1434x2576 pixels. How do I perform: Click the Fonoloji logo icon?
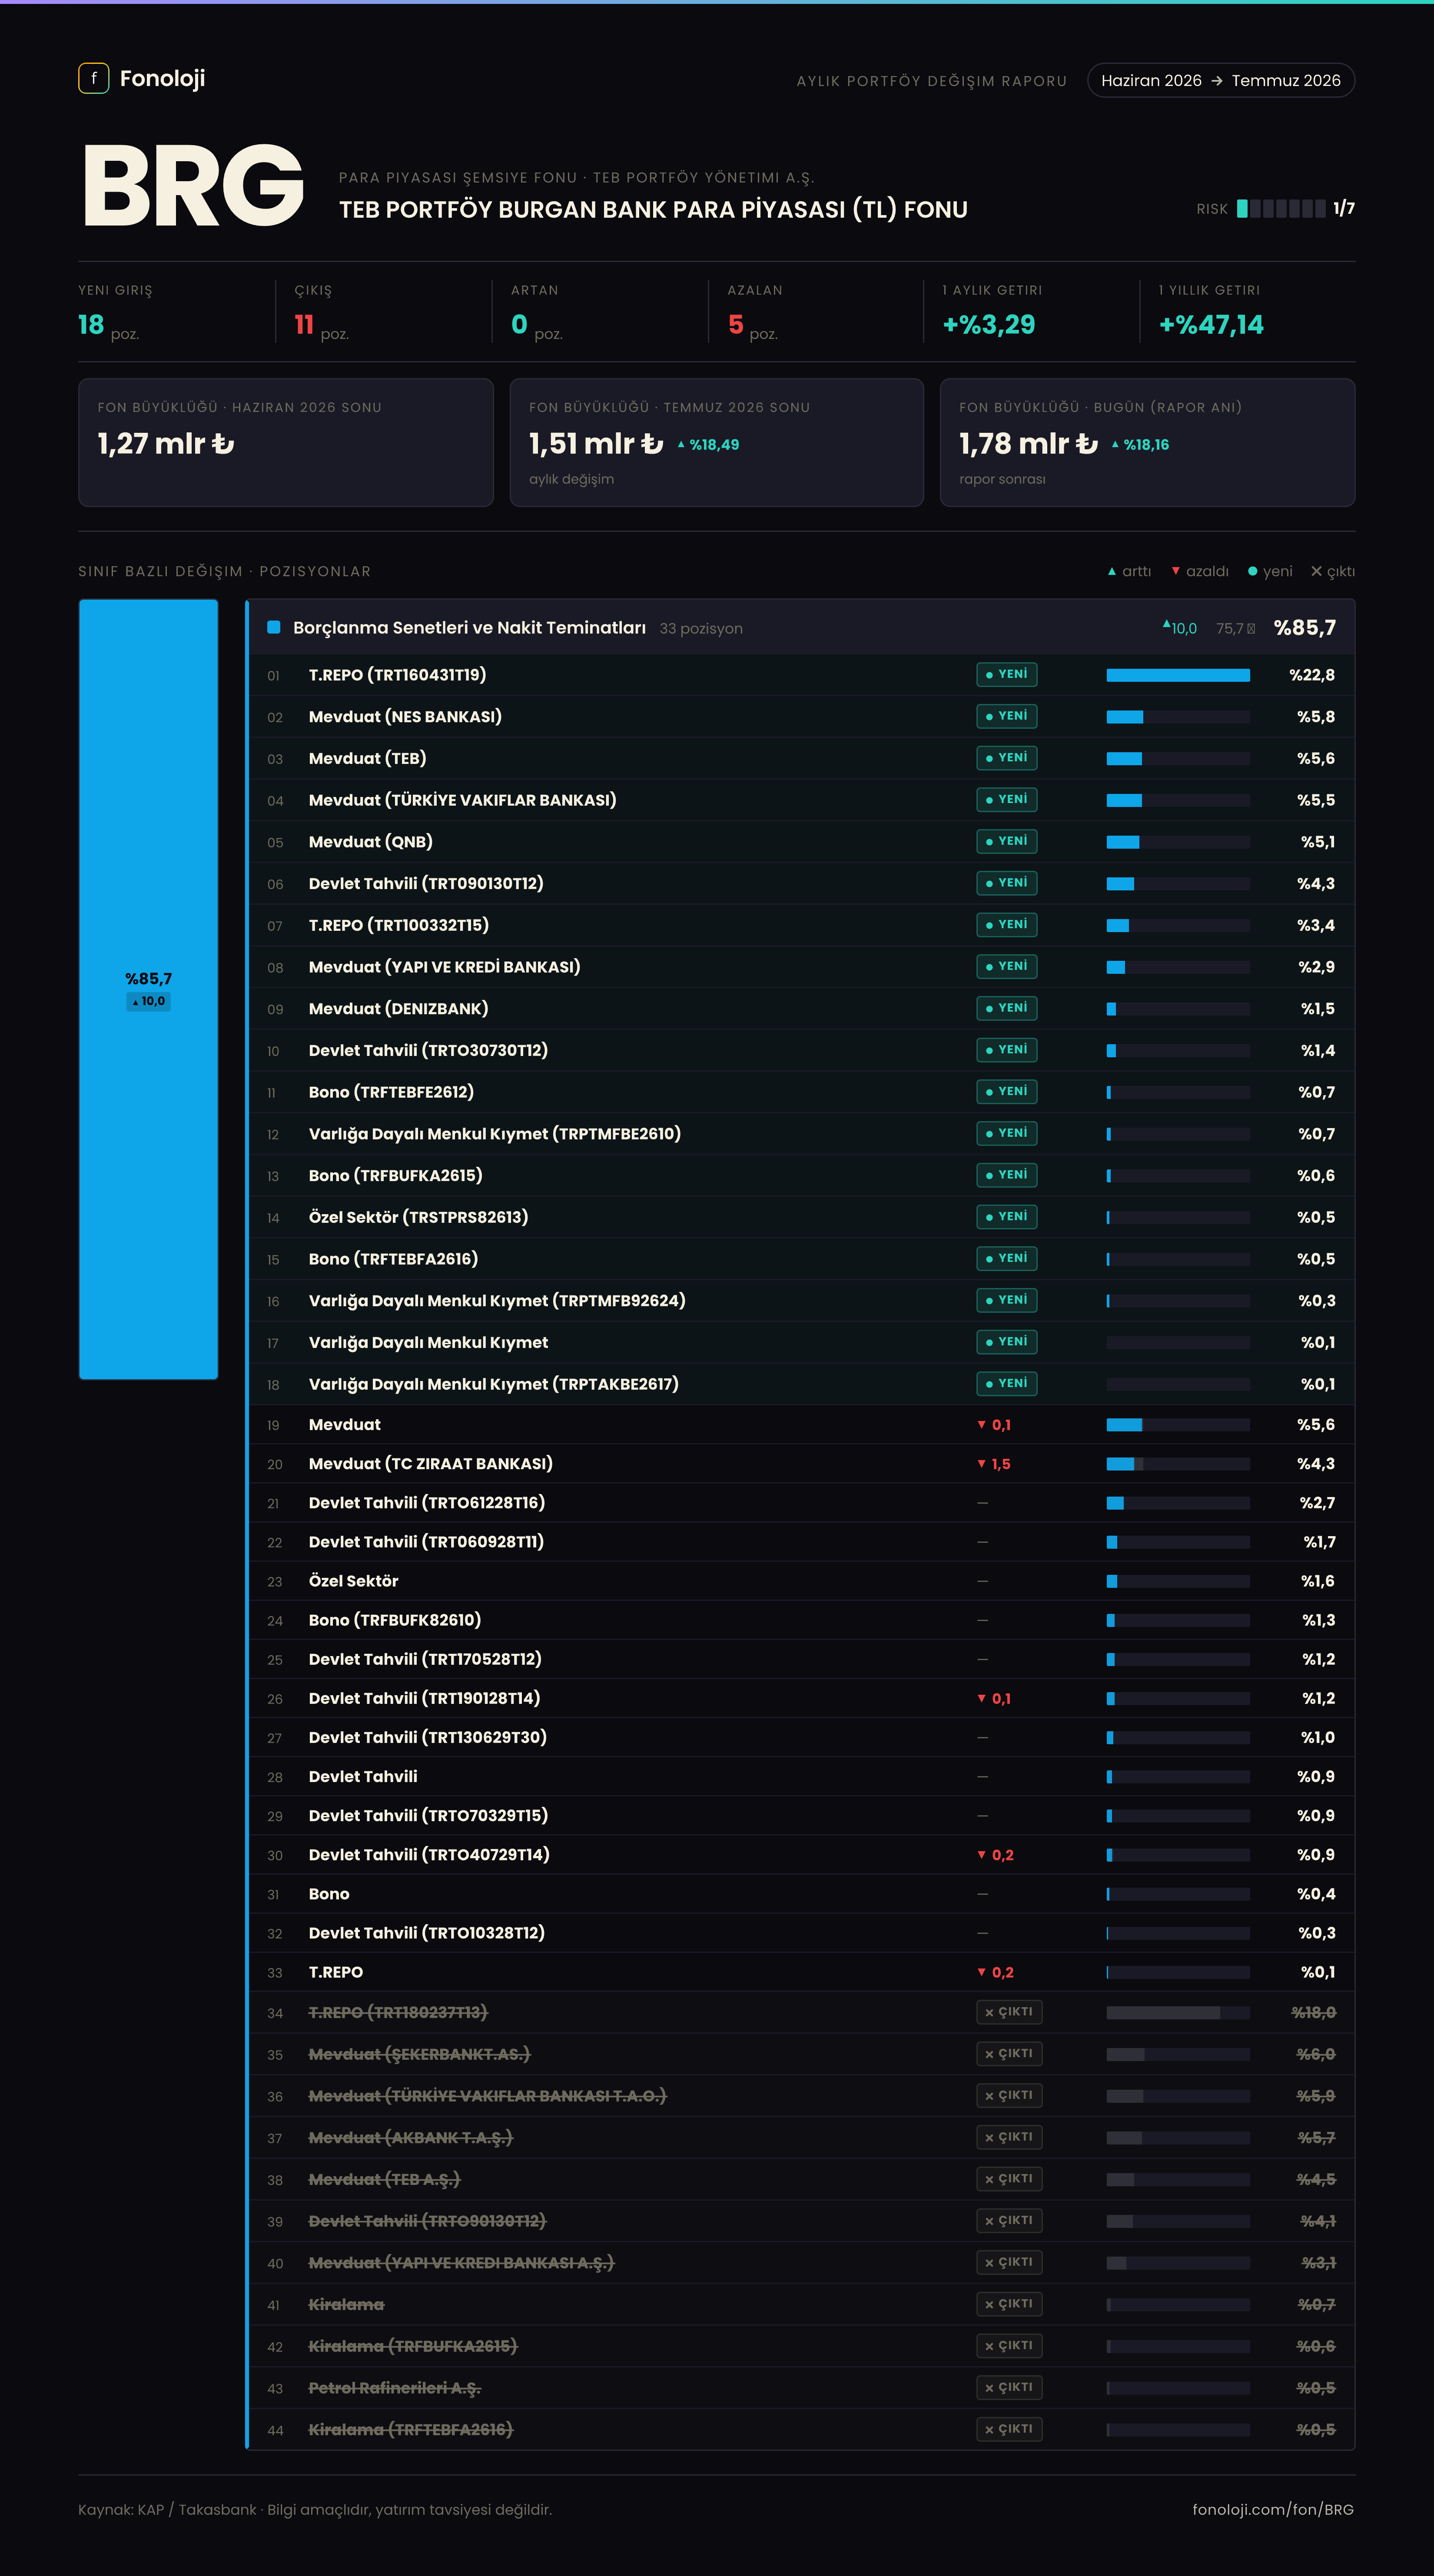point(93,78)
